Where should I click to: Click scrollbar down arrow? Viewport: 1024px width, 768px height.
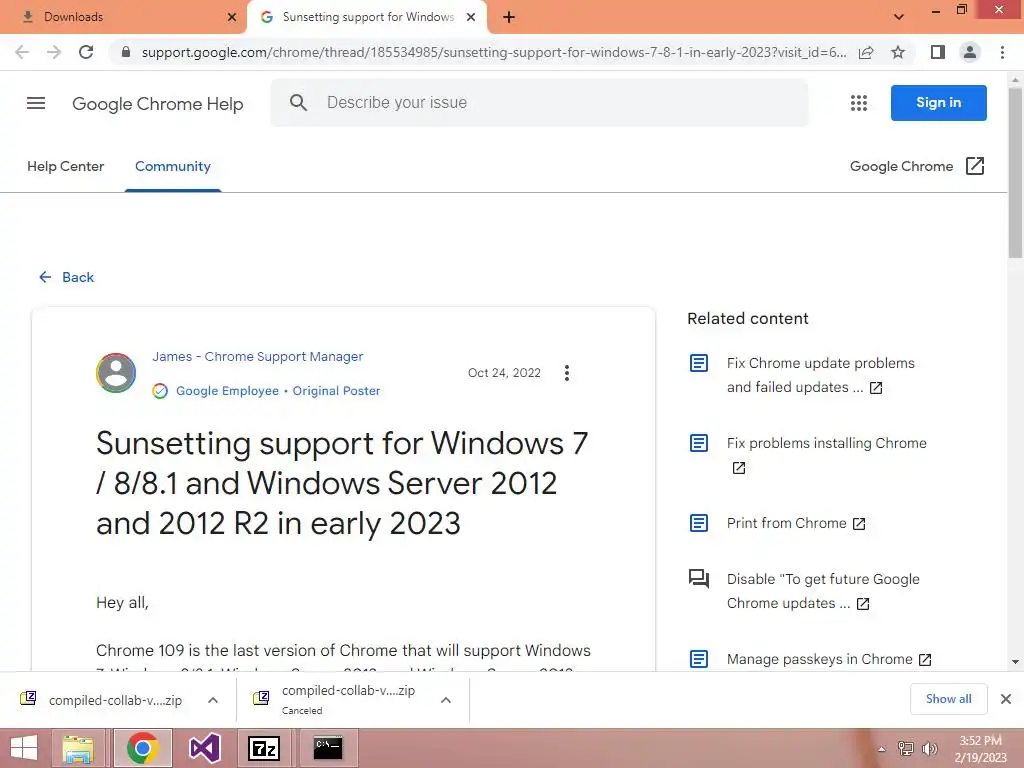(x=1015, y=662)
